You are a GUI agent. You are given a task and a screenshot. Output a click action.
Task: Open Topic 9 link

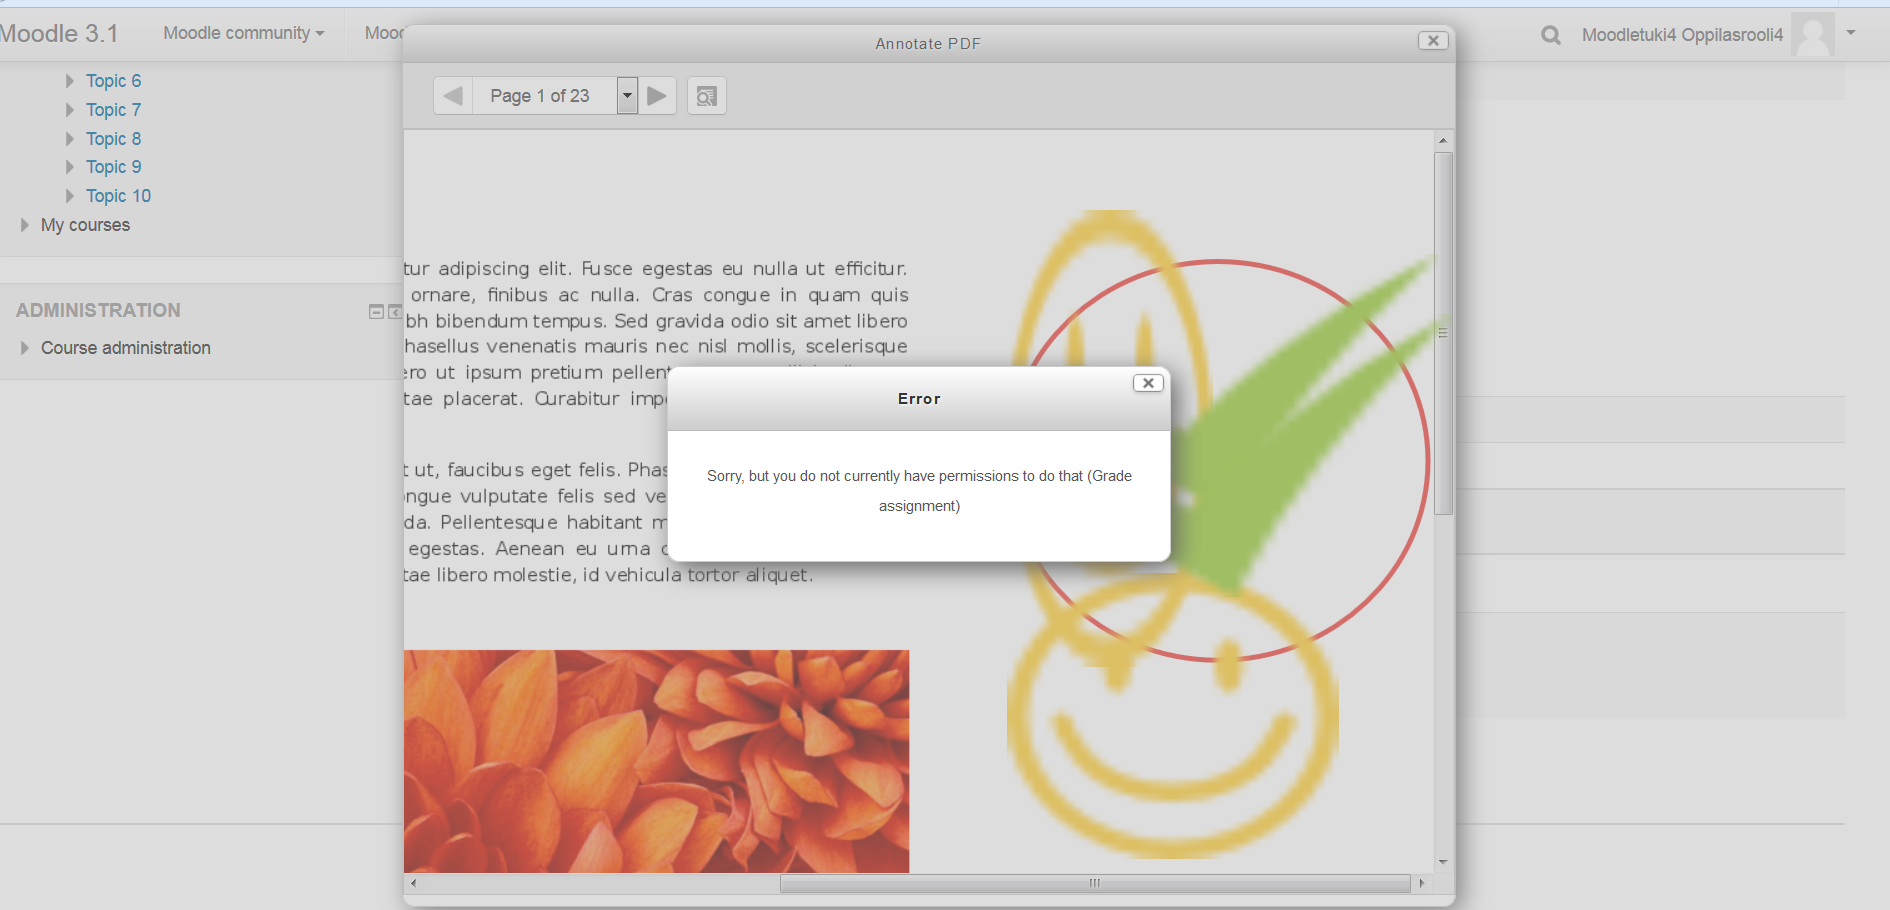click(x=113, y=167)
